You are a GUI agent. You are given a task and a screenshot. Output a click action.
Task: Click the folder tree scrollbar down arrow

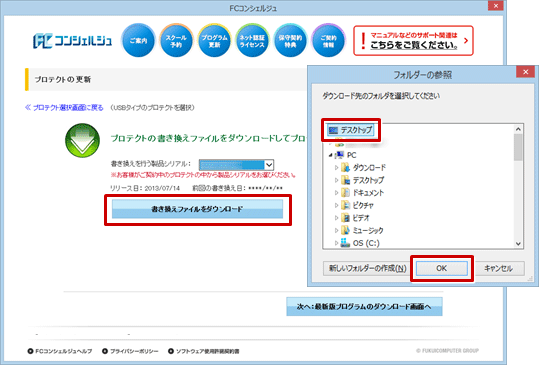[x=518, y=244]
